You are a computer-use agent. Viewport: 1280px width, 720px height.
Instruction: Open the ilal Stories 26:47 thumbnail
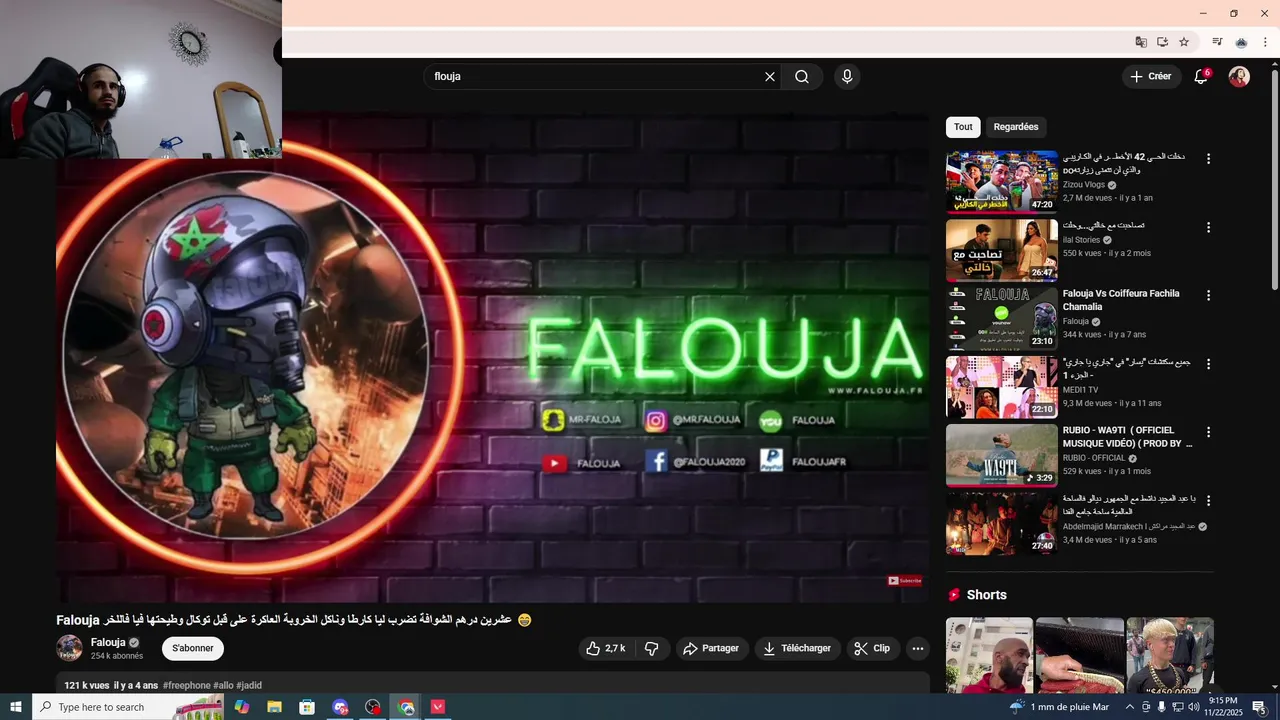(1002, 251)
